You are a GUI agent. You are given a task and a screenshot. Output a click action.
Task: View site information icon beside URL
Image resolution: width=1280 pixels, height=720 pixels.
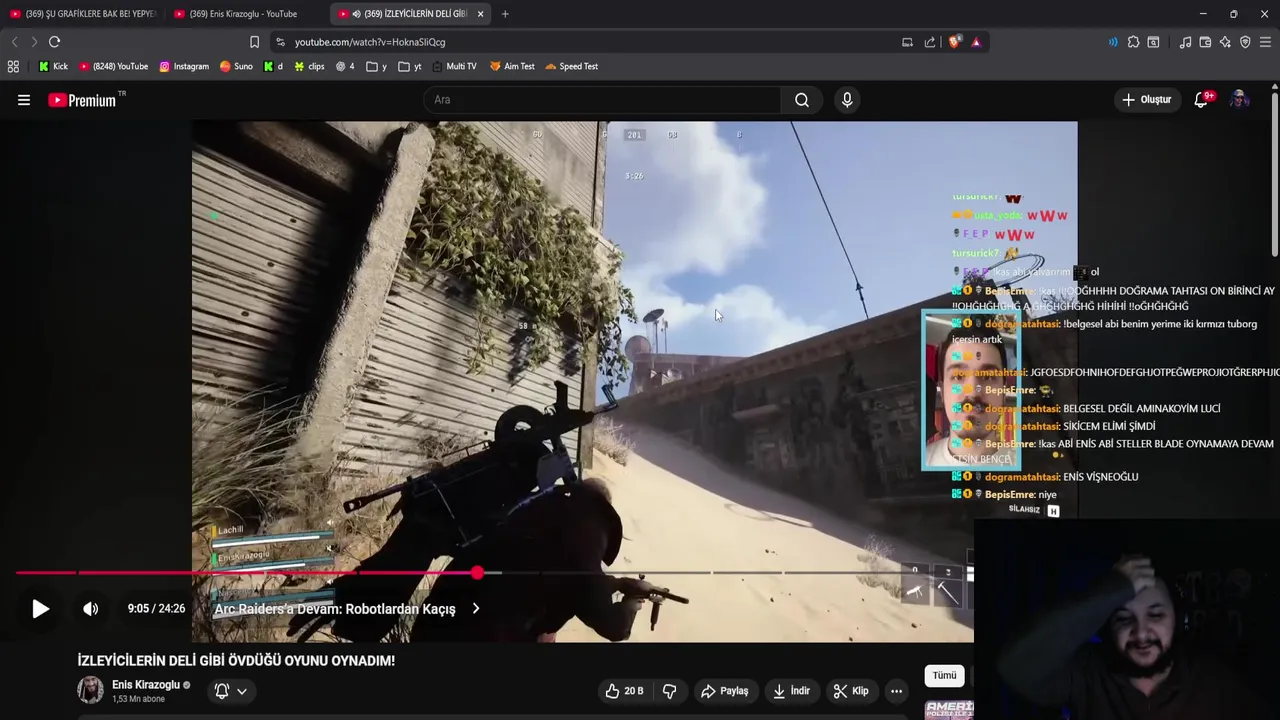(280, 42)
